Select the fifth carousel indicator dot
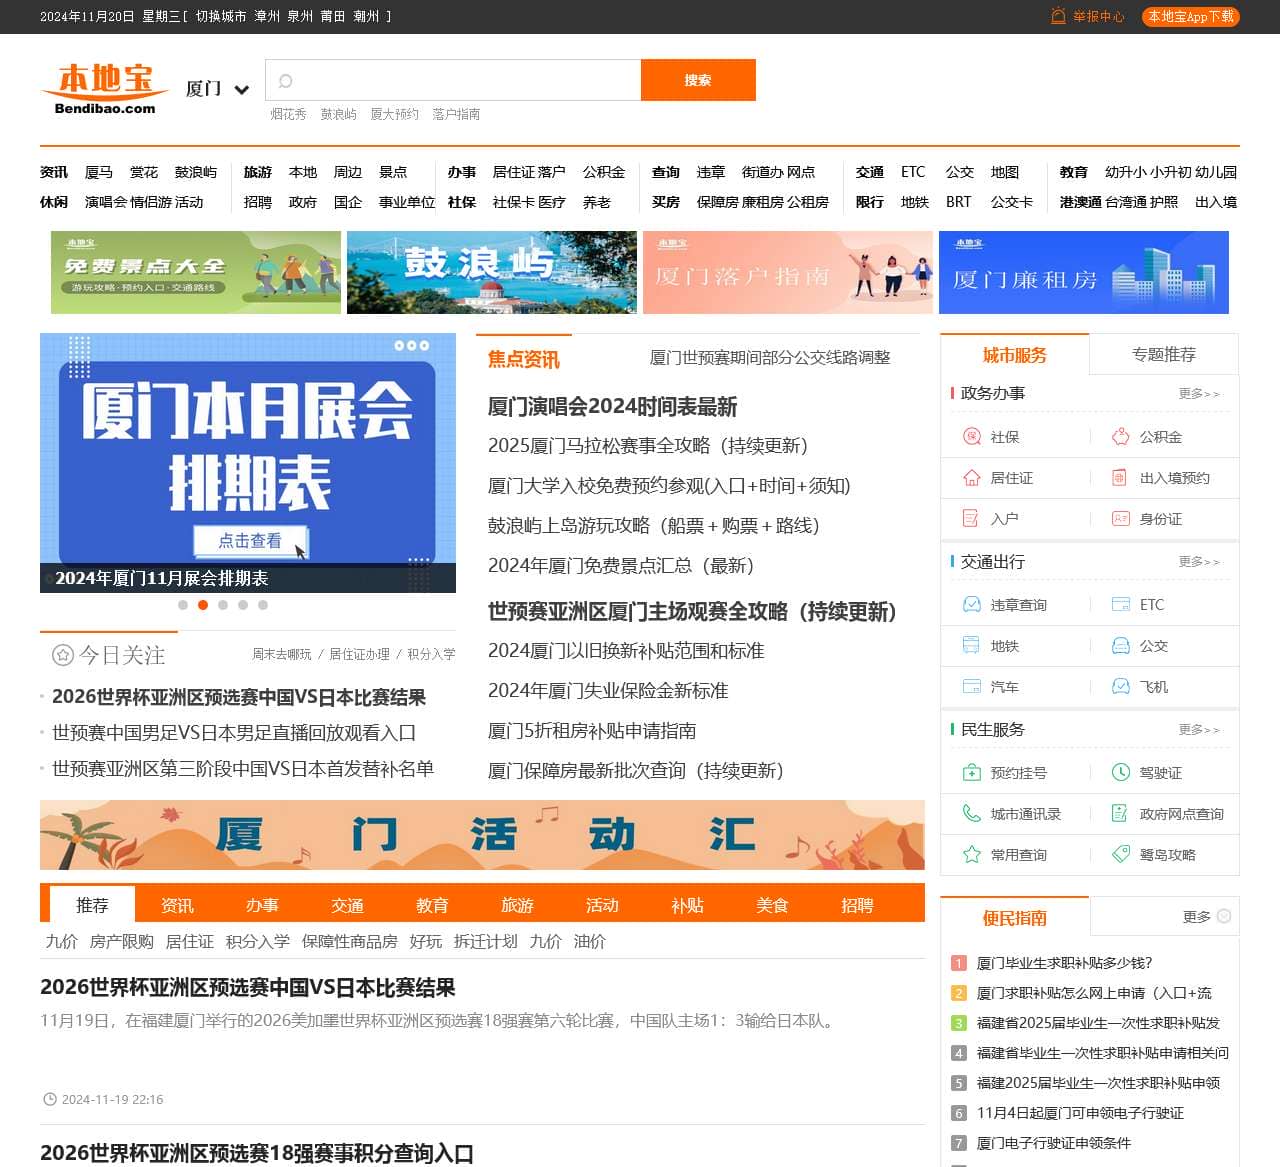 point(263,605)
